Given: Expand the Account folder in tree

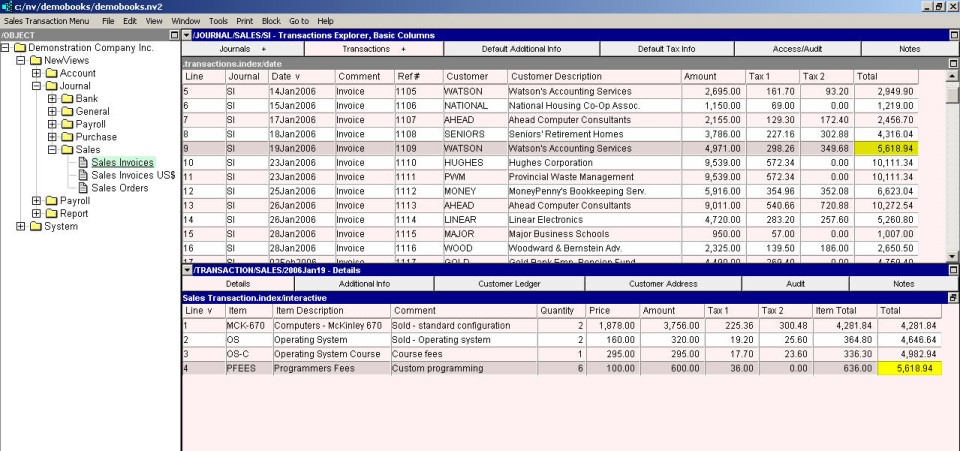Looking at the screenshot, I should coord(37,73).
